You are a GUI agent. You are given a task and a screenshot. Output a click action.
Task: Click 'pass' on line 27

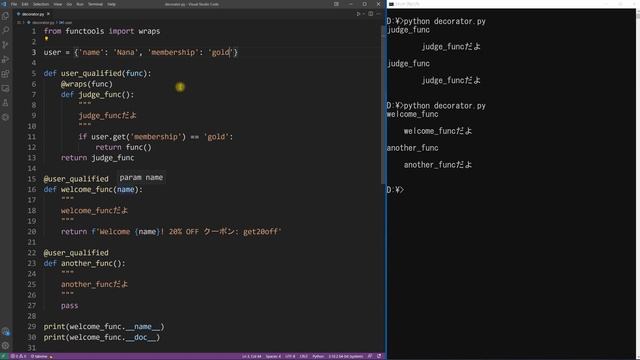coord(69,305)
